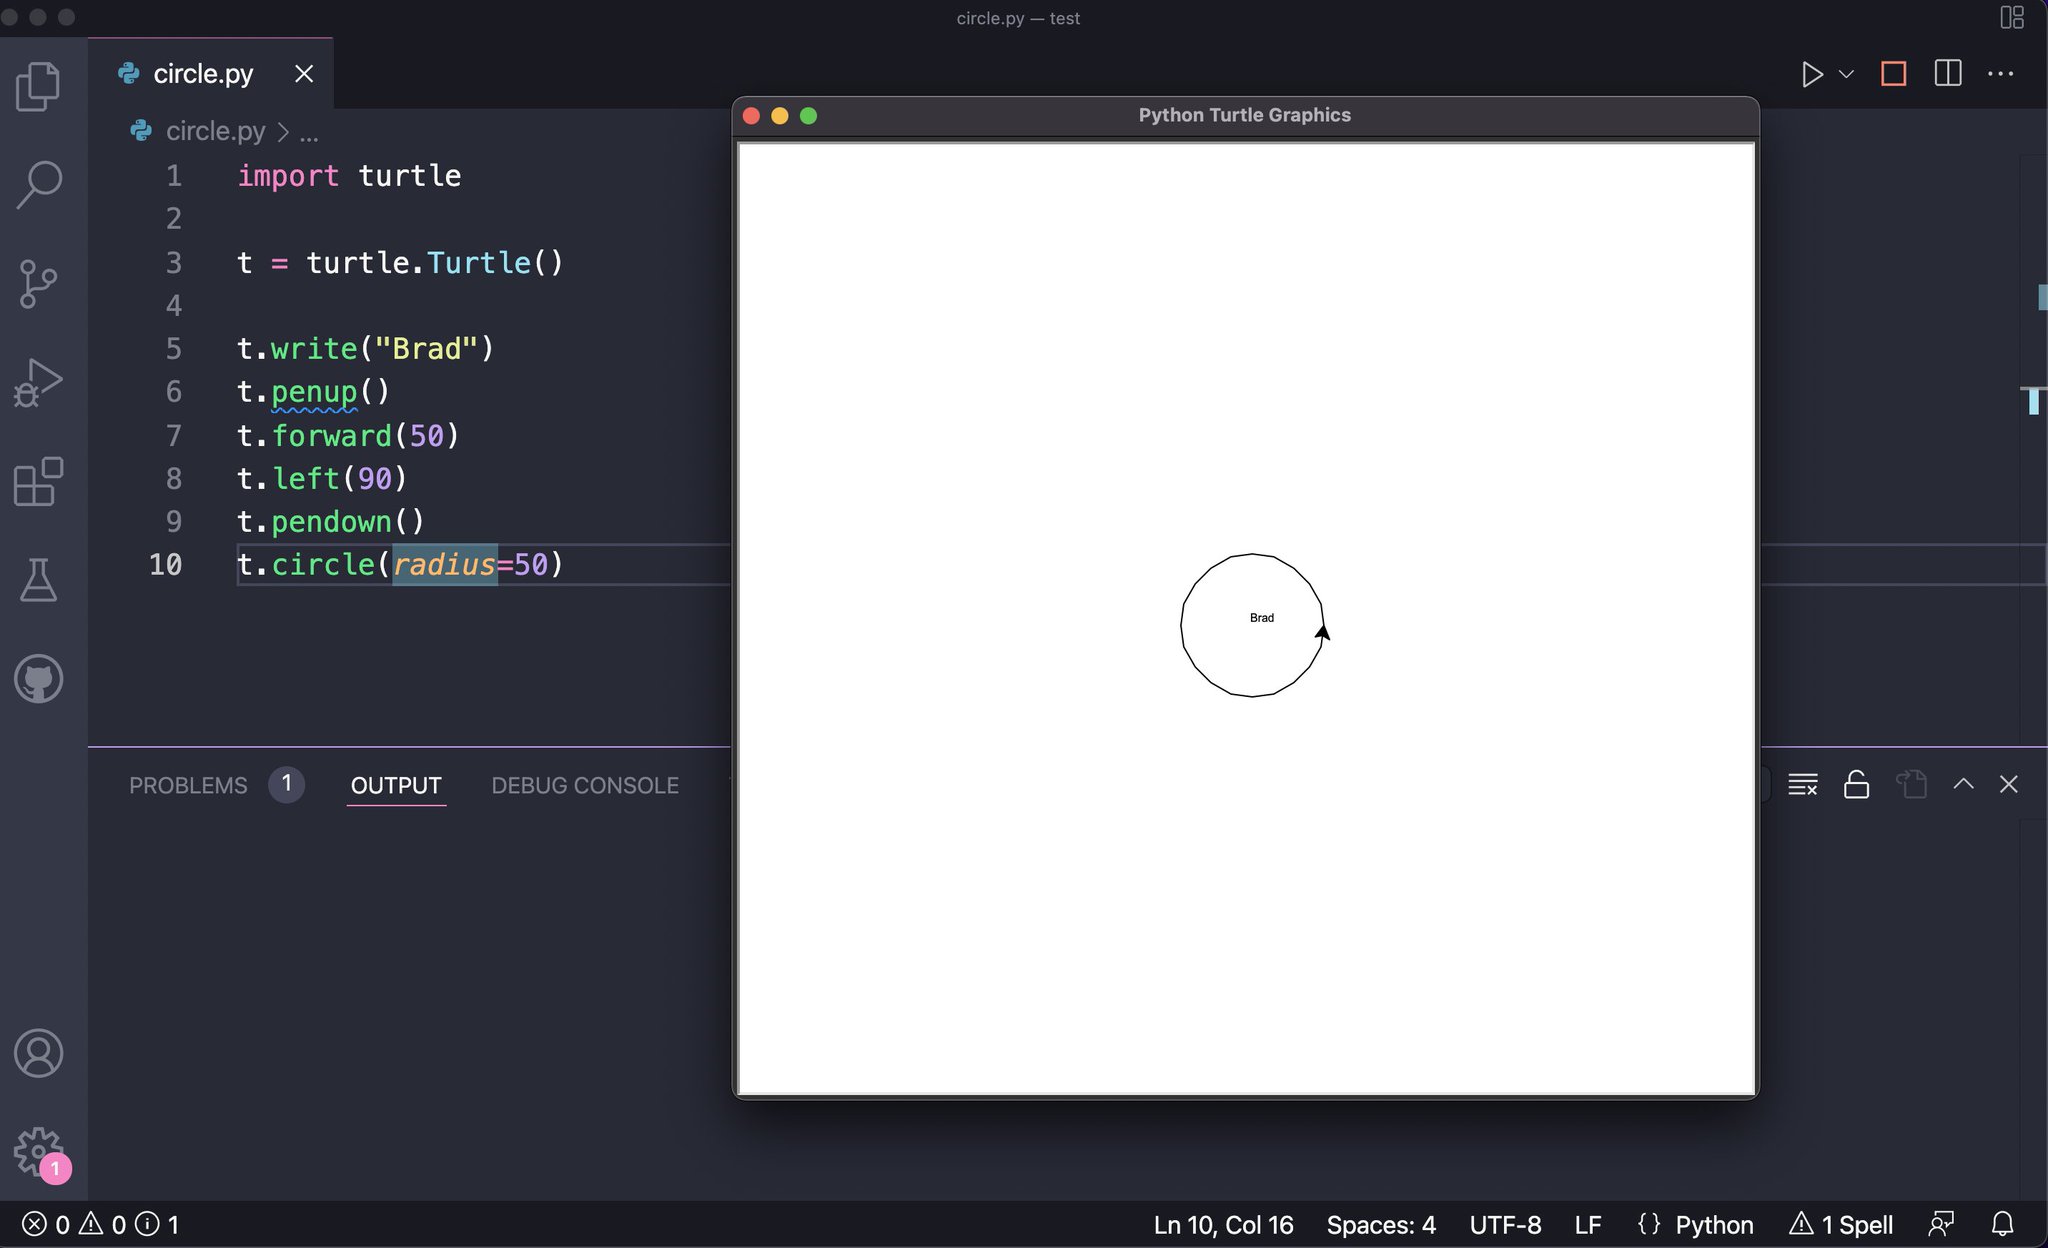This screenshot has width=2048, height=1248.
Task: Maximize the panel with the chevron up
Action: click(1963, 785)
